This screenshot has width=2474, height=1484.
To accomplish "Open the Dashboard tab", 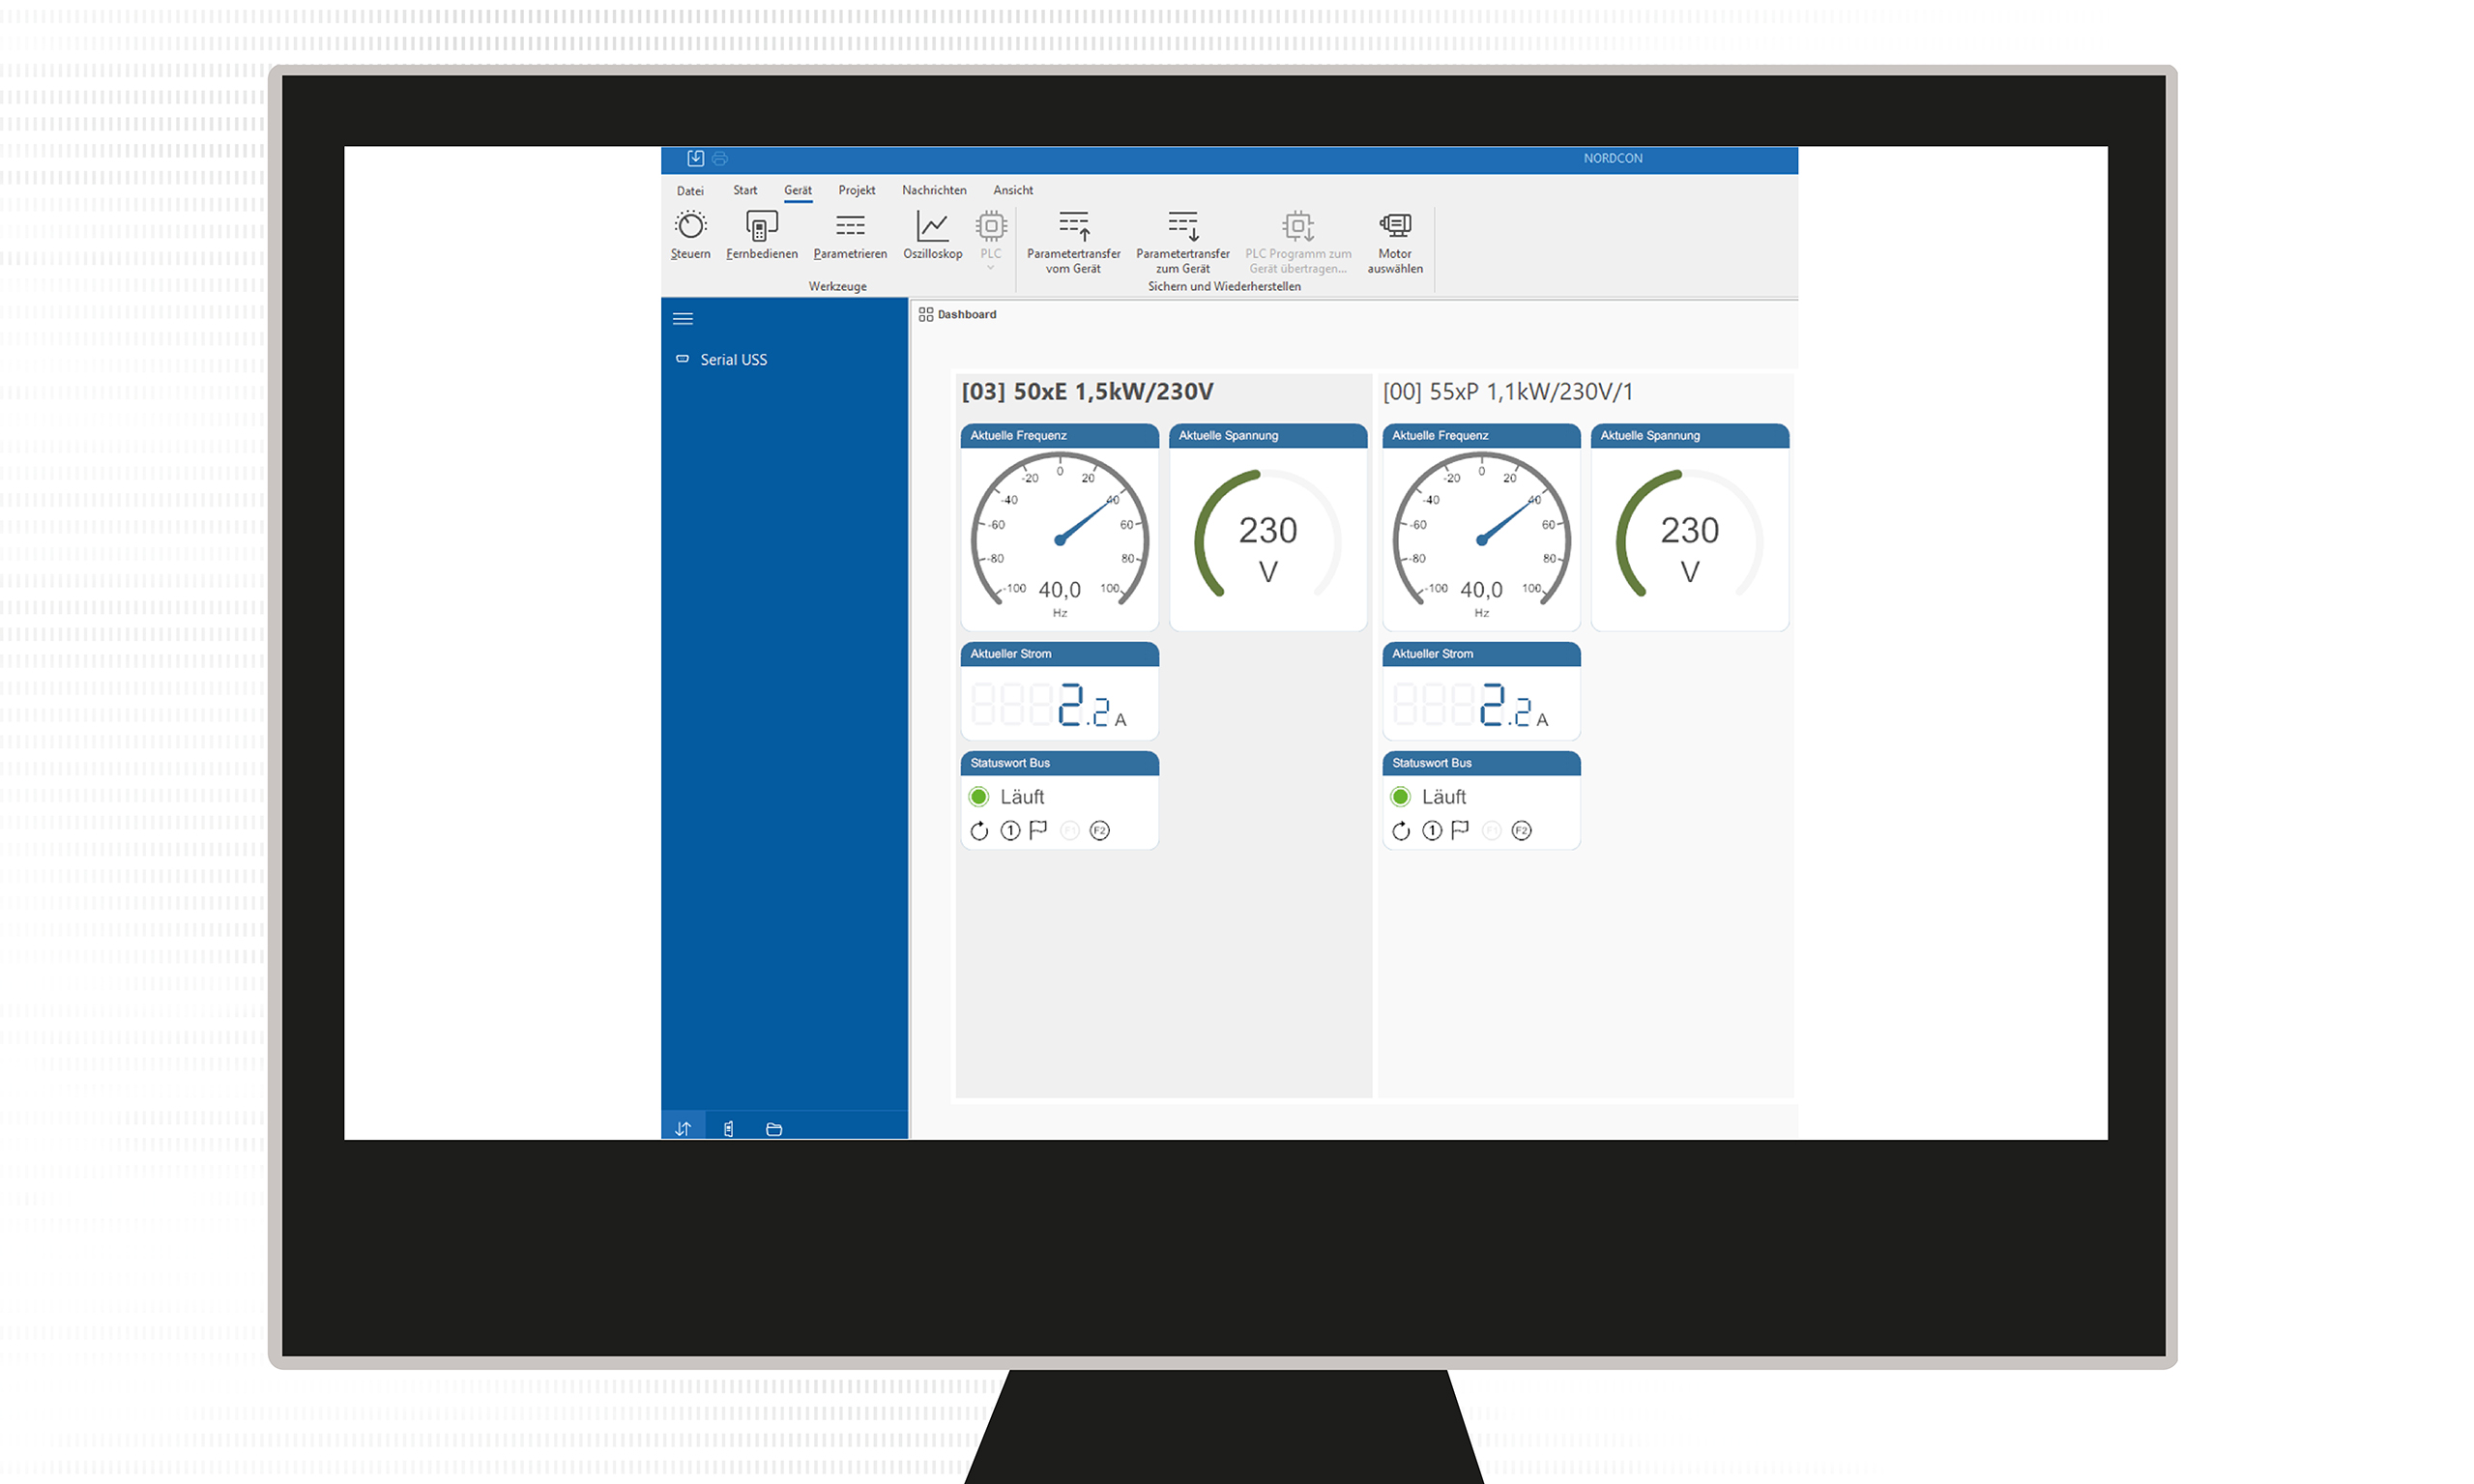I will 957,315.
